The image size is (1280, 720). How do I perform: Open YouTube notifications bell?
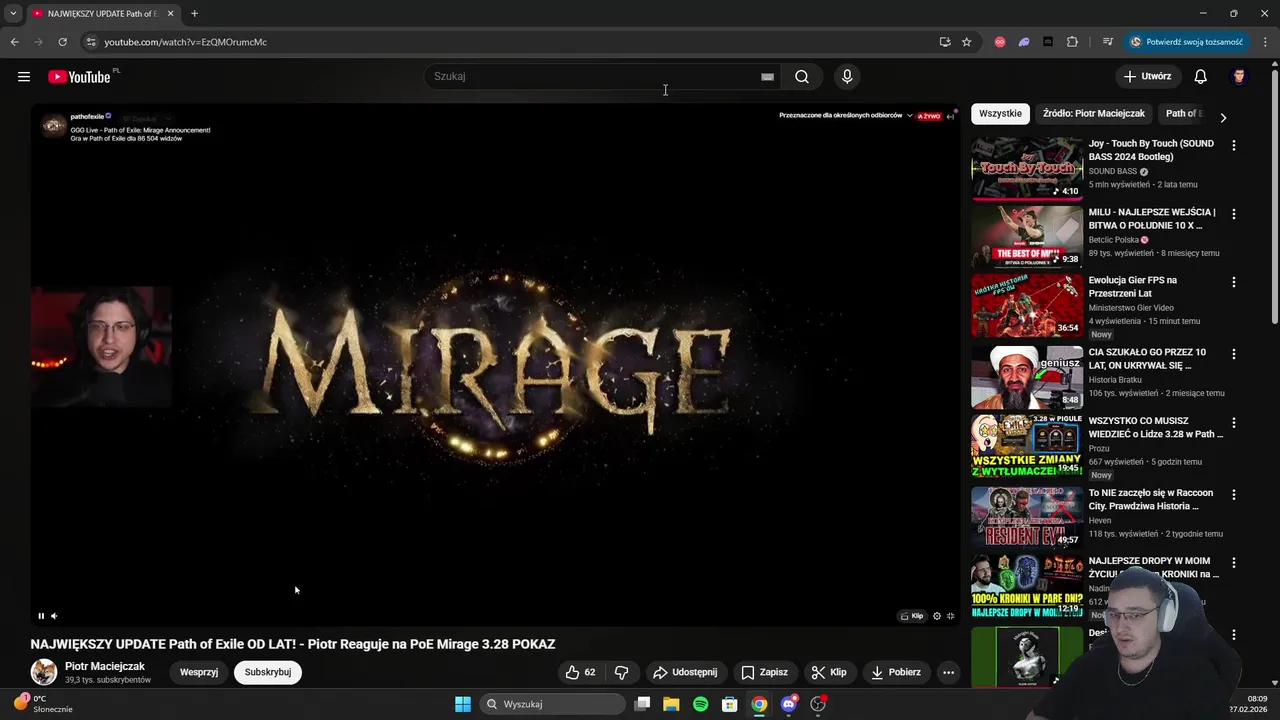coord(1201,77)
